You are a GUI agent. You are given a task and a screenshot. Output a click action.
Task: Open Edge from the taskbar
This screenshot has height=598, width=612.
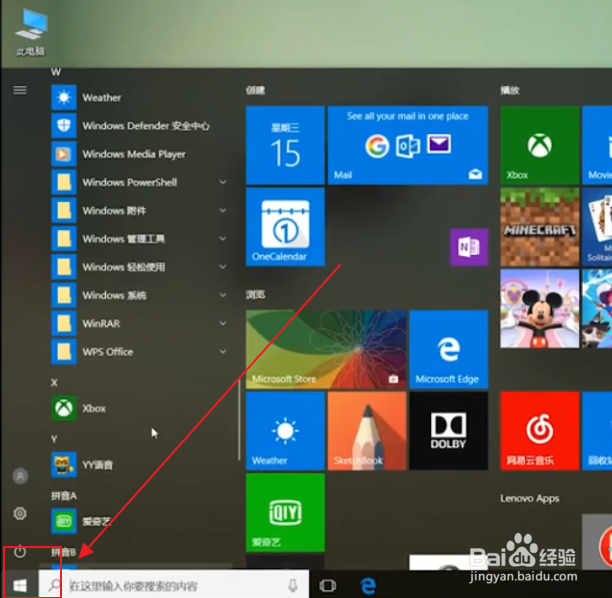coord(368,586)
